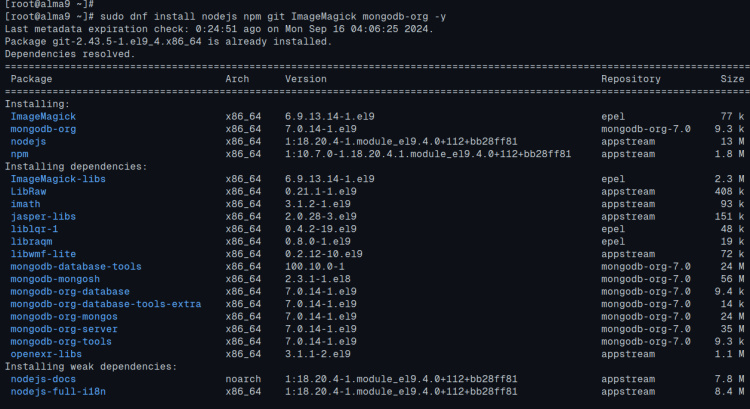Click the nodejs-docs package name

43,379
